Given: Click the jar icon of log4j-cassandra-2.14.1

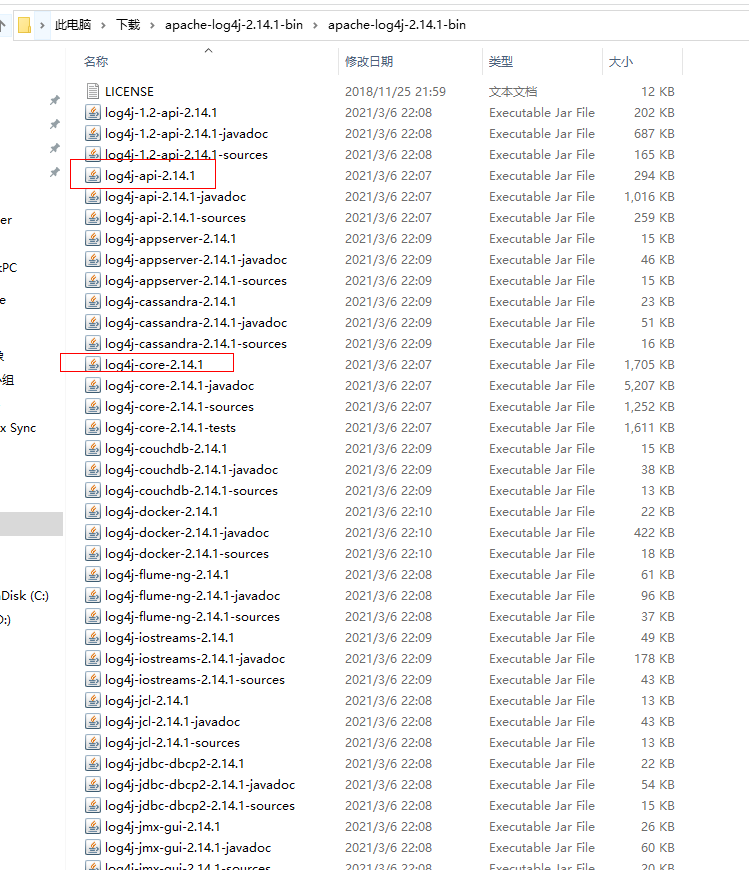Looking at the screenshot, I should tap(93, 301).
